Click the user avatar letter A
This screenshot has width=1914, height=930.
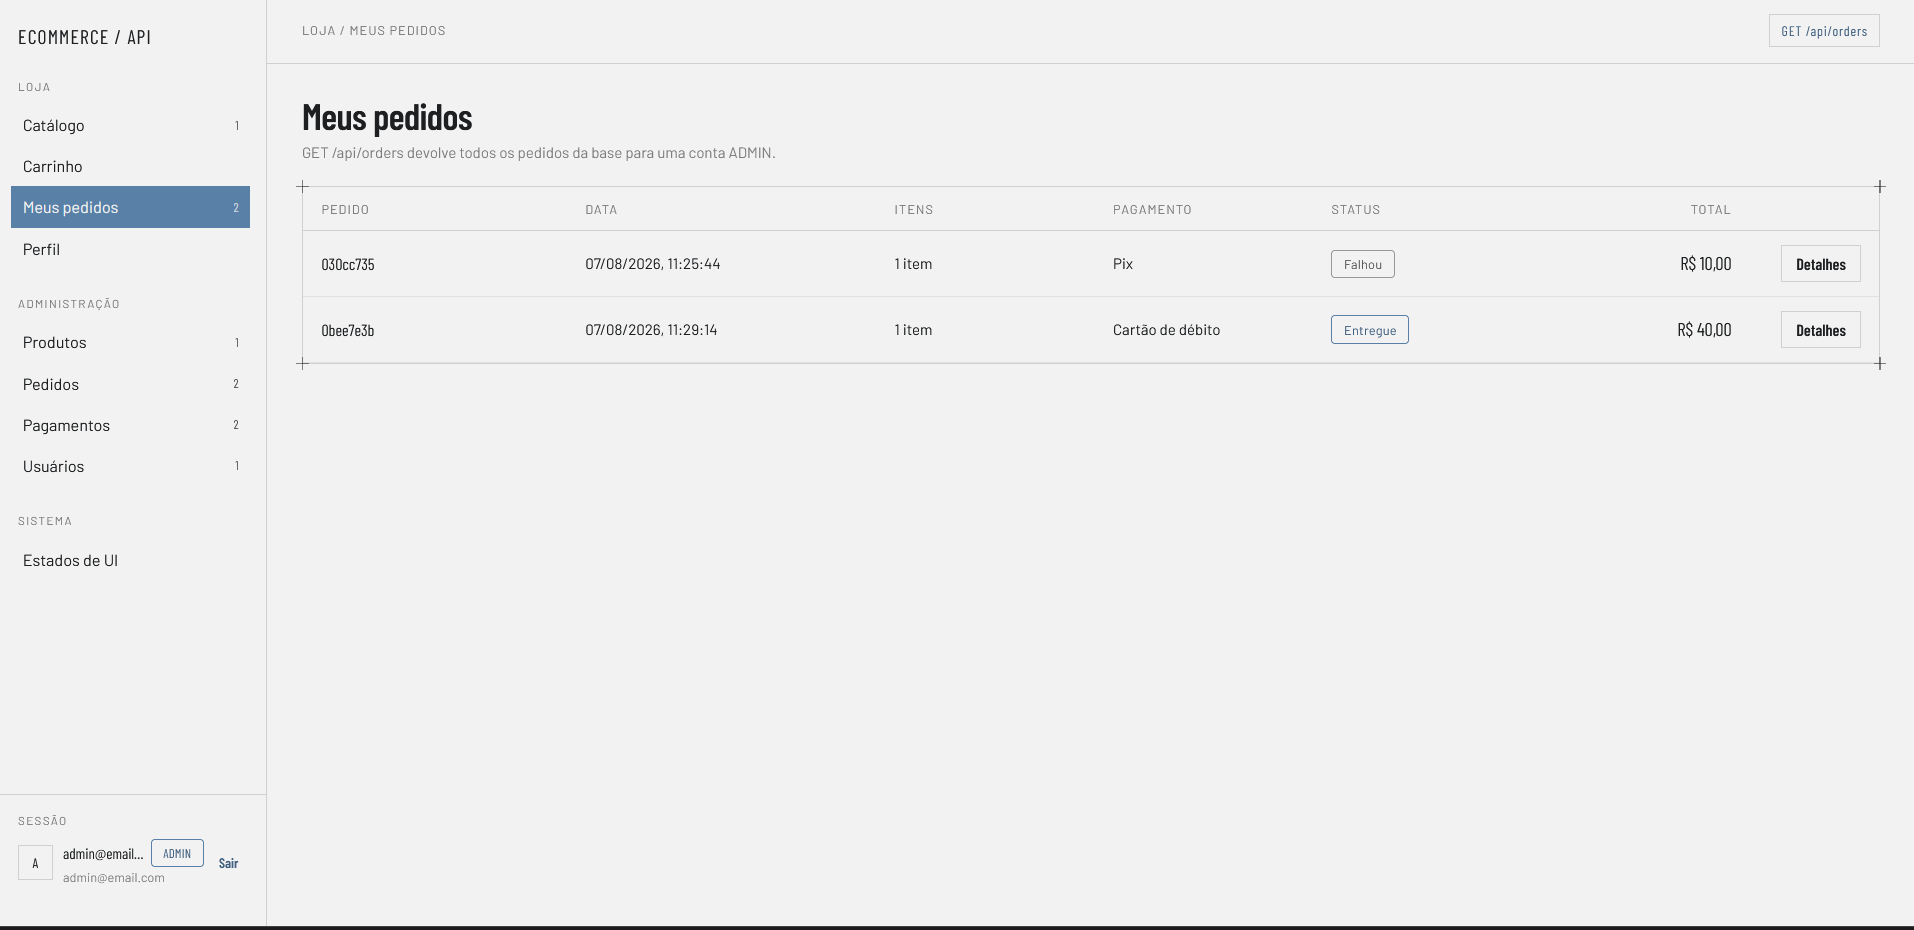point(35,863)
